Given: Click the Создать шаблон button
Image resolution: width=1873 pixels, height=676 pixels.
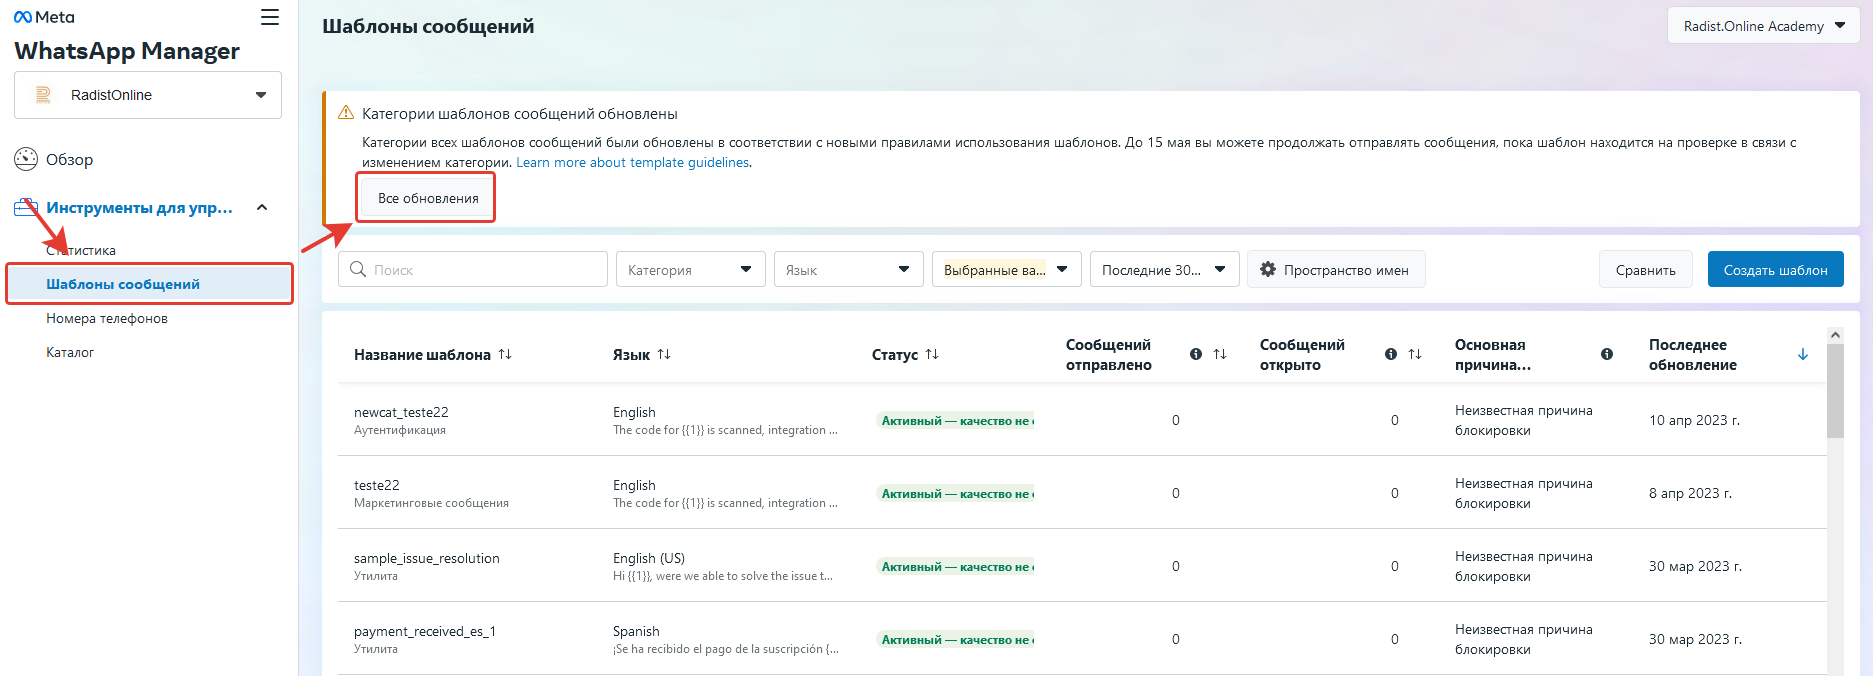Looking at the screenshot, I should [1776, 269].
